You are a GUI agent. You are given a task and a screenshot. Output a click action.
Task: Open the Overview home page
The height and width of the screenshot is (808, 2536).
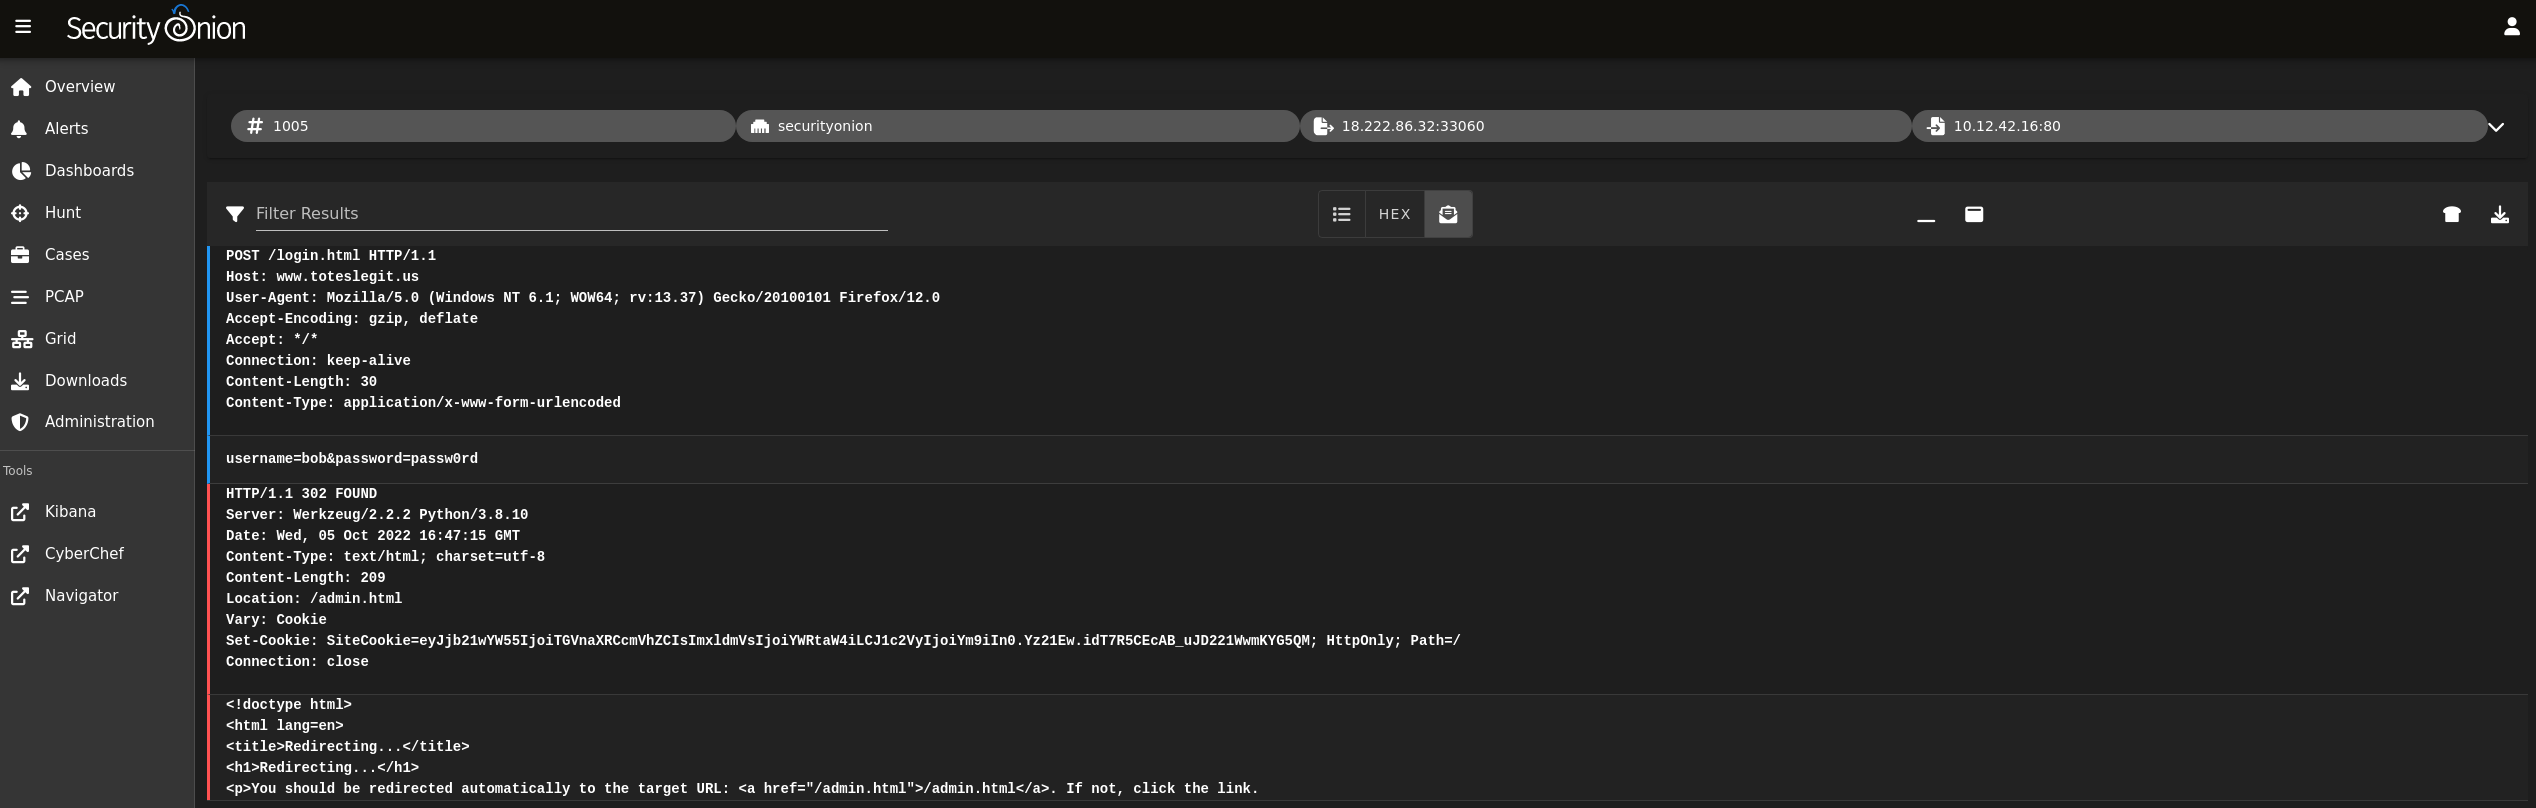click(97, 87)
